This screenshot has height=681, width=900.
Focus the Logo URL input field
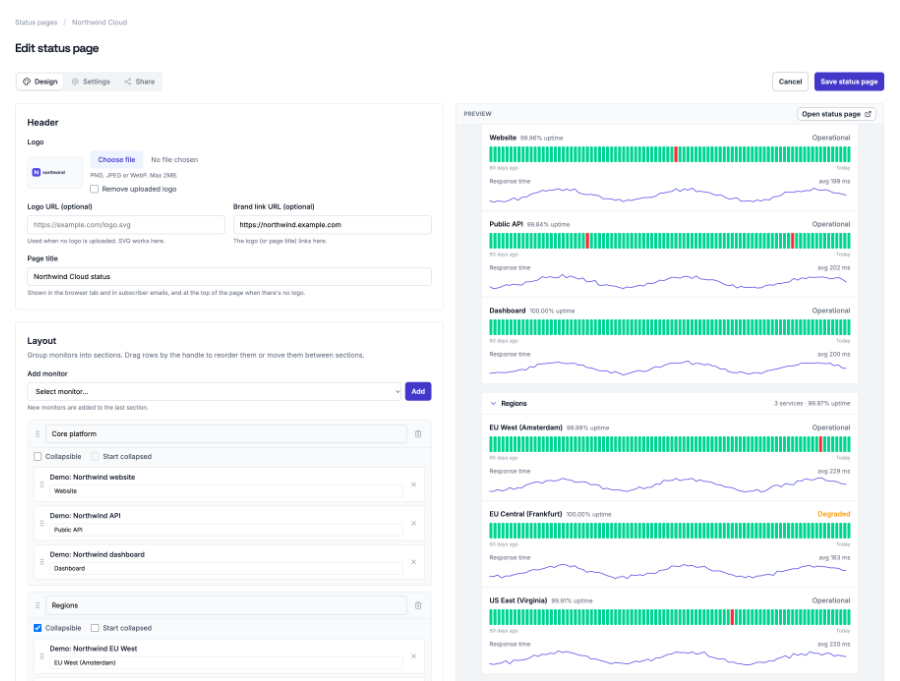point(126,225)
